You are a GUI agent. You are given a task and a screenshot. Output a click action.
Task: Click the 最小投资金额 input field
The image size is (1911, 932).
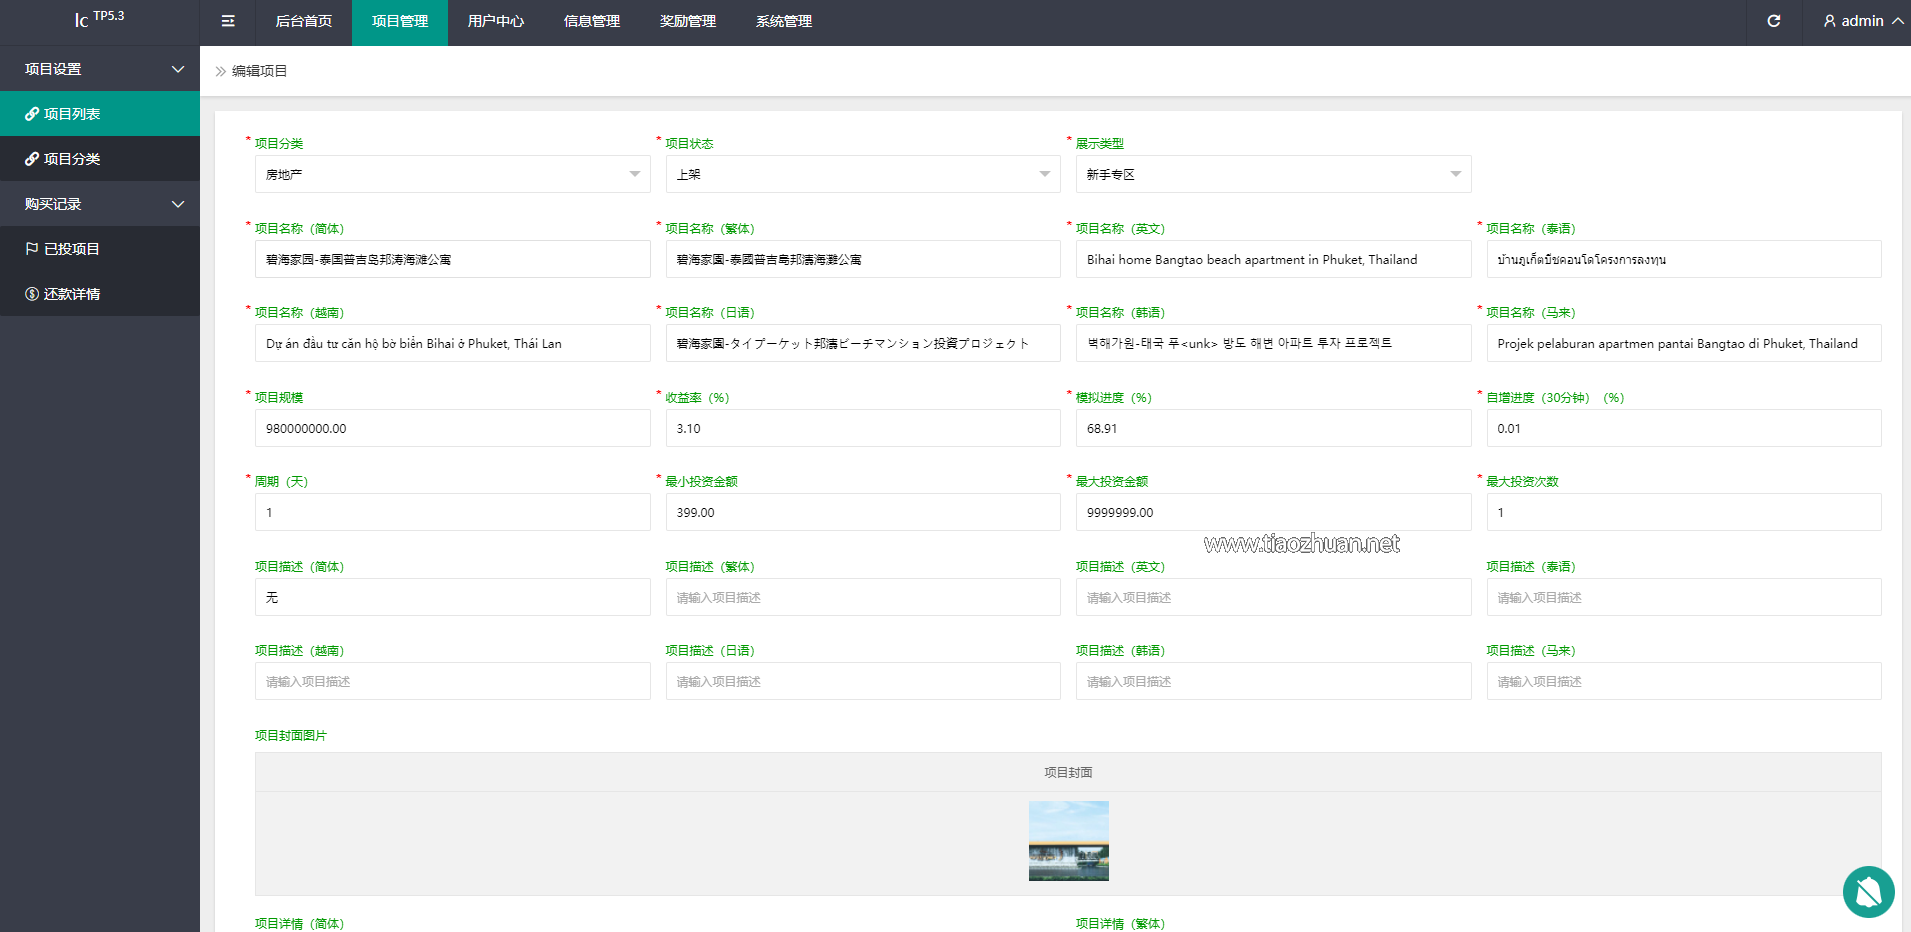click(x=862, y=512)
